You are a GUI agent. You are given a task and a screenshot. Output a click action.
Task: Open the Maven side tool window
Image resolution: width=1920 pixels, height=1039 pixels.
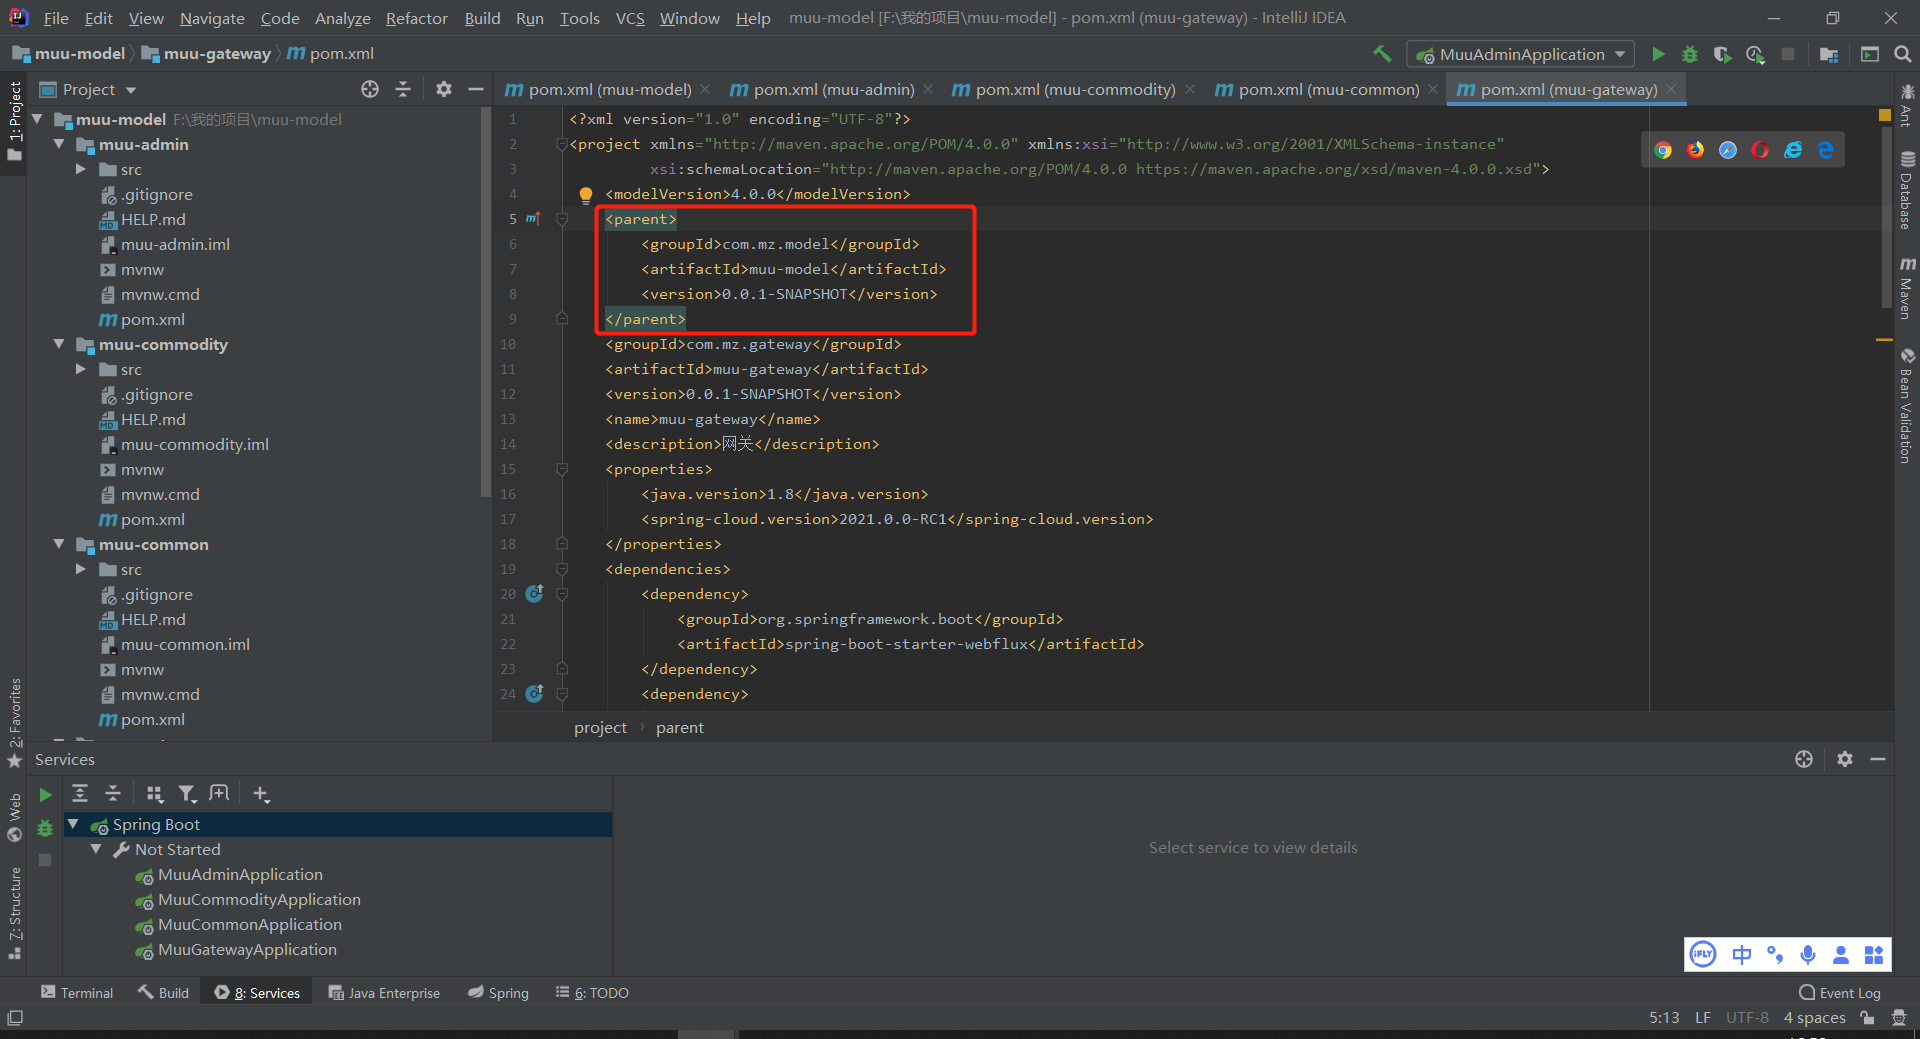pyautogui.click(x=1907, y=289)
